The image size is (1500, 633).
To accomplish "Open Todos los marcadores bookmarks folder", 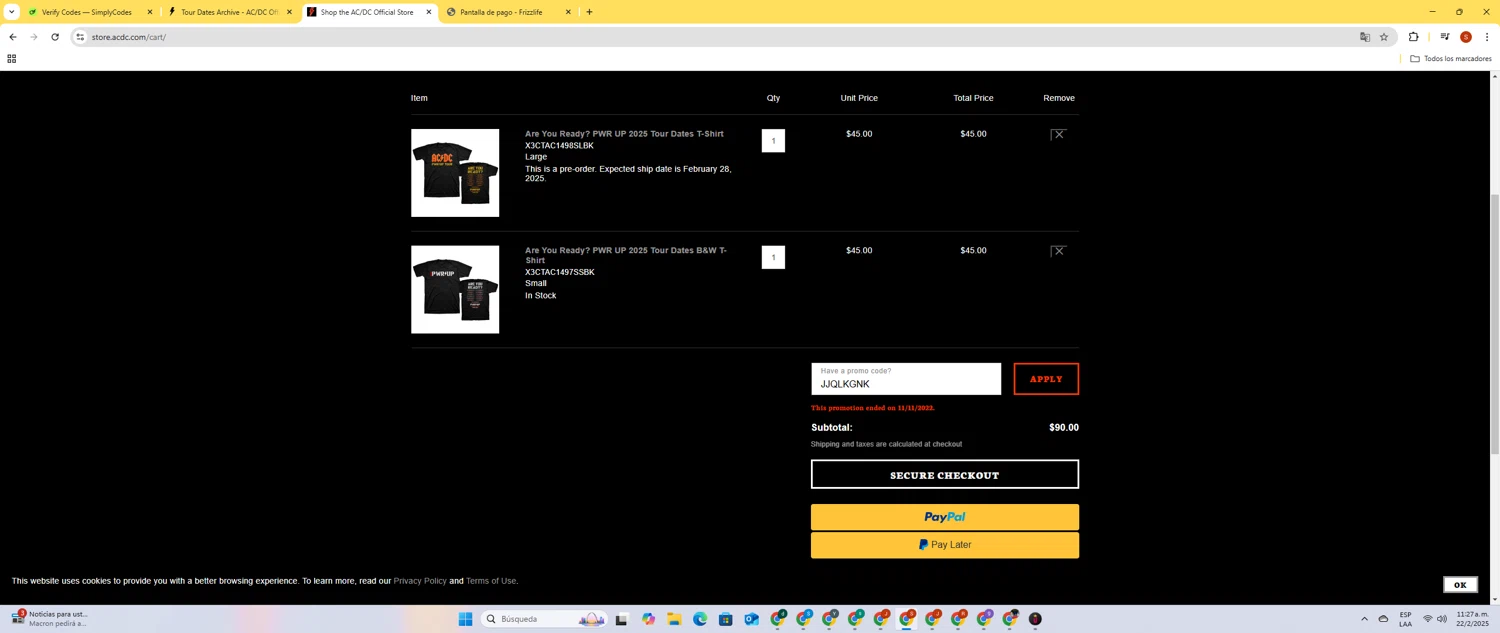I will (x=1450, y=59).
